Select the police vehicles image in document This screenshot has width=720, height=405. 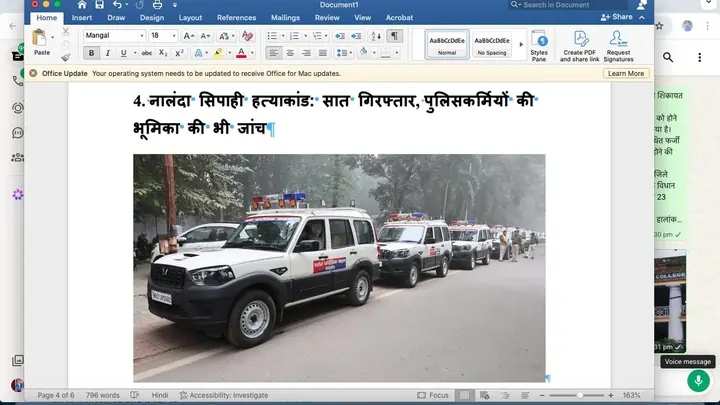pyautogui.click(x=339, y=268)
